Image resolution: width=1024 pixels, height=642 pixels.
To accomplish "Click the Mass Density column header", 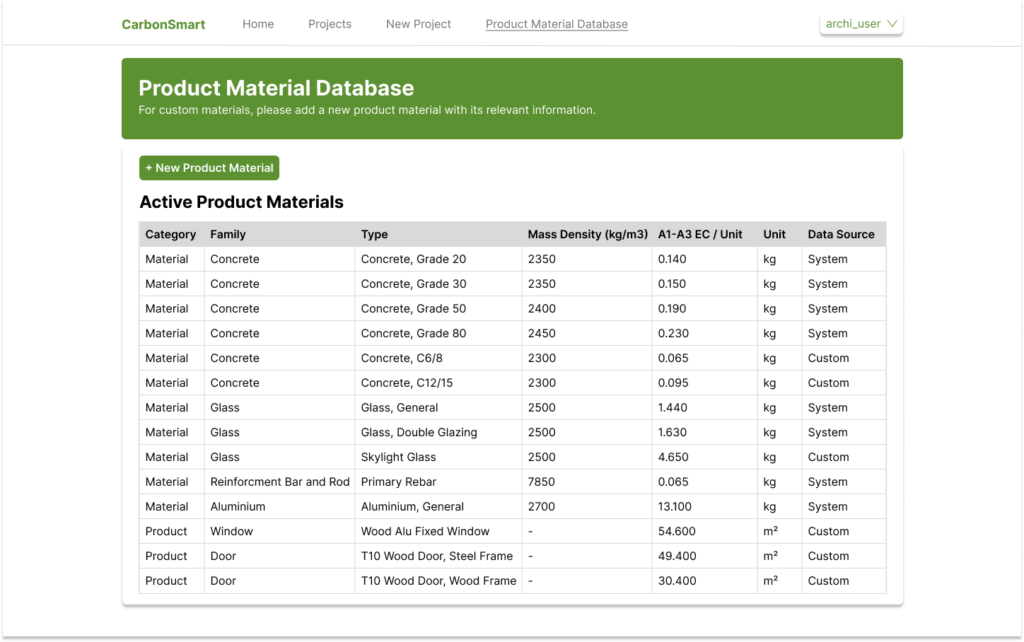I will click(586, 234).
